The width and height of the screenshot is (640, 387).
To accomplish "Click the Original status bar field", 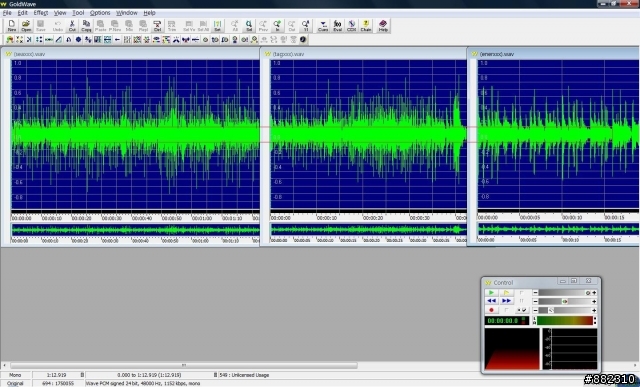I will click(x=16, y=383).
